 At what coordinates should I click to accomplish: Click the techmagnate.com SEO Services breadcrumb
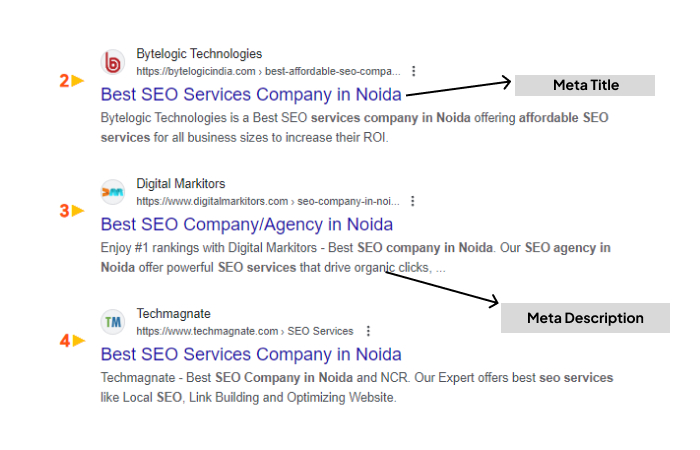tap(245, 331)
